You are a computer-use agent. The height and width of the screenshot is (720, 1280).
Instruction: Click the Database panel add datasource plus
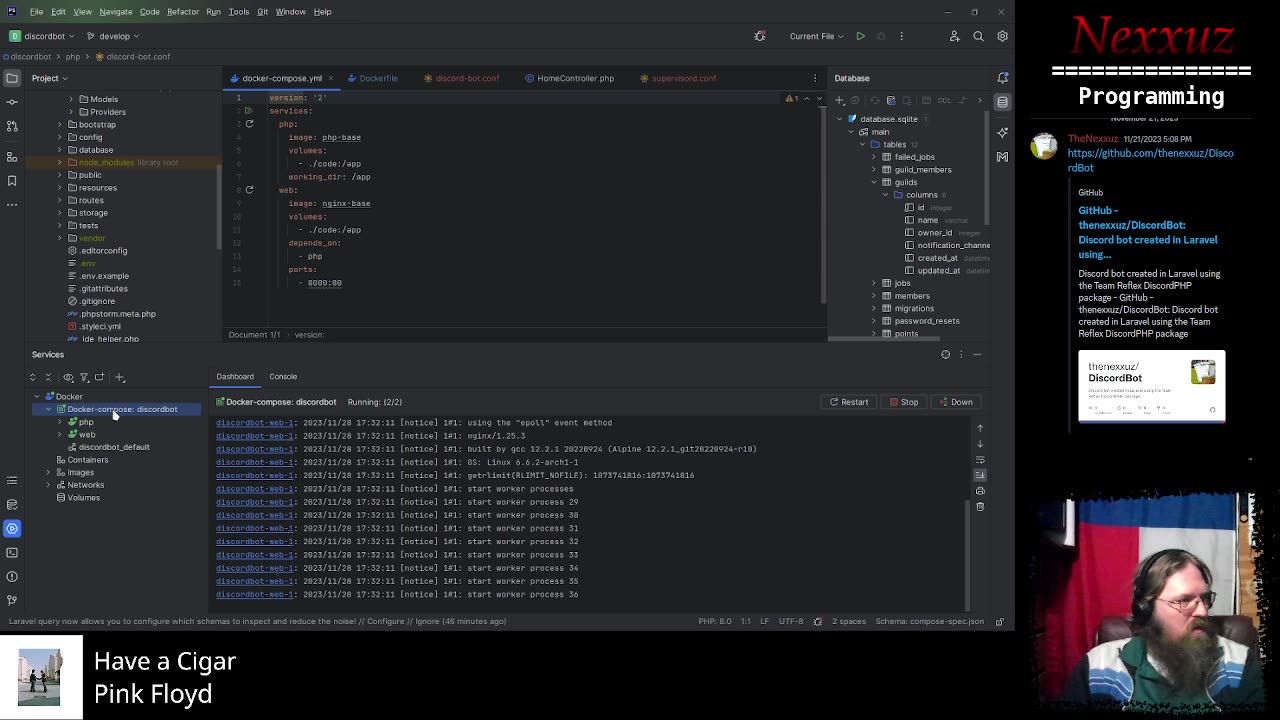[x=840, y=100]
